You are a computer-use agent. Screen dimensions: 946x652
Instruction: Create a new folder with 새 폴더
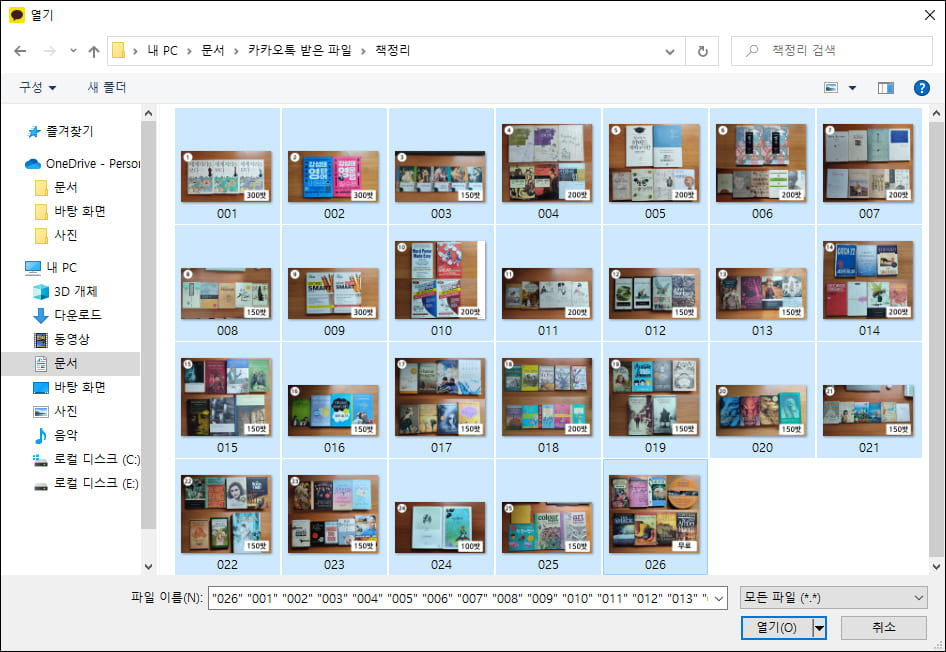pyautogui.click(x=107, y=87)
